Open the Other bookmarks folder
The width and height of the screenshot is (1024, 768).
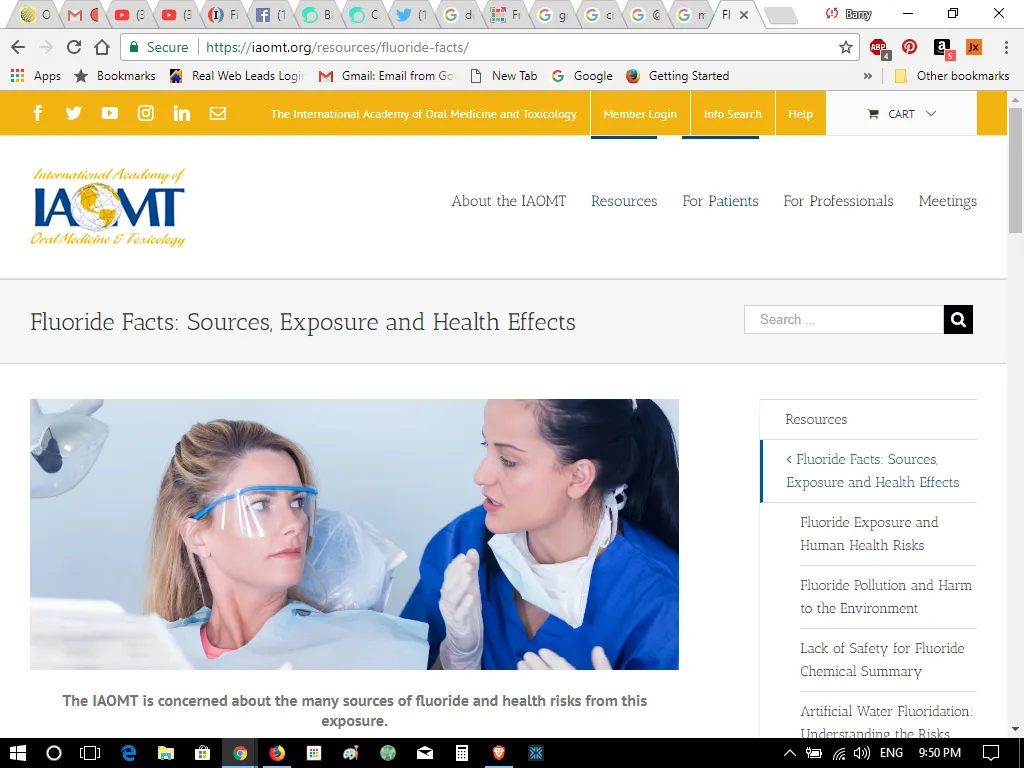pyautogui.click(x=952, y=76)
